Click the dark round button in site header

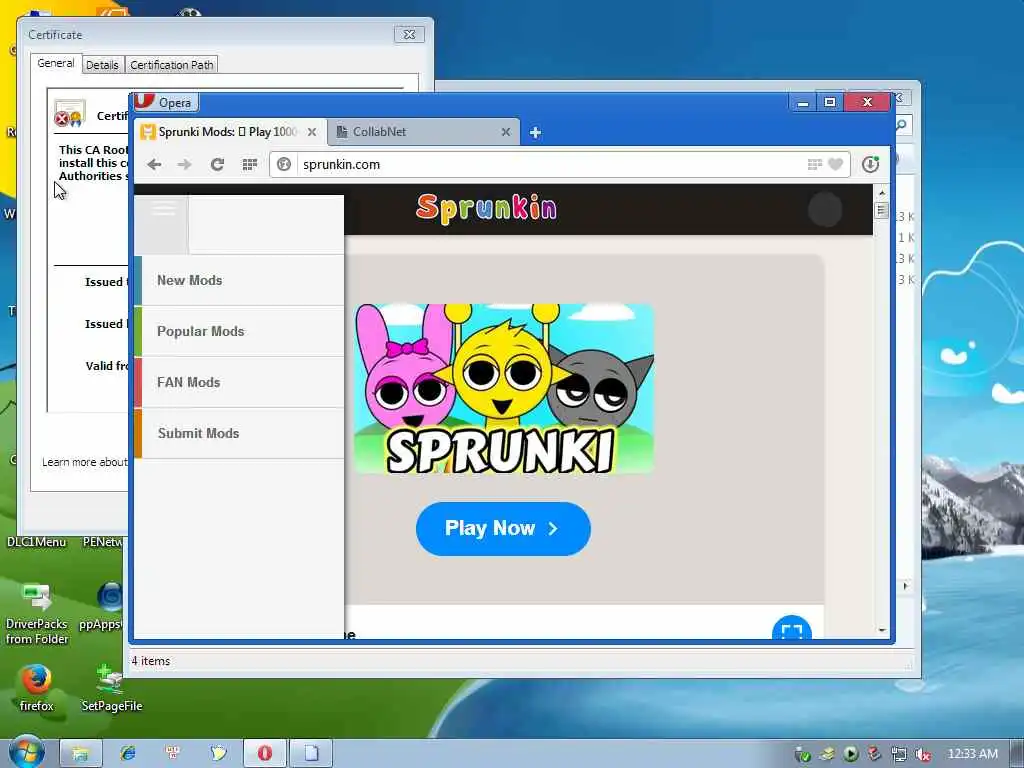tap(825, 210)
